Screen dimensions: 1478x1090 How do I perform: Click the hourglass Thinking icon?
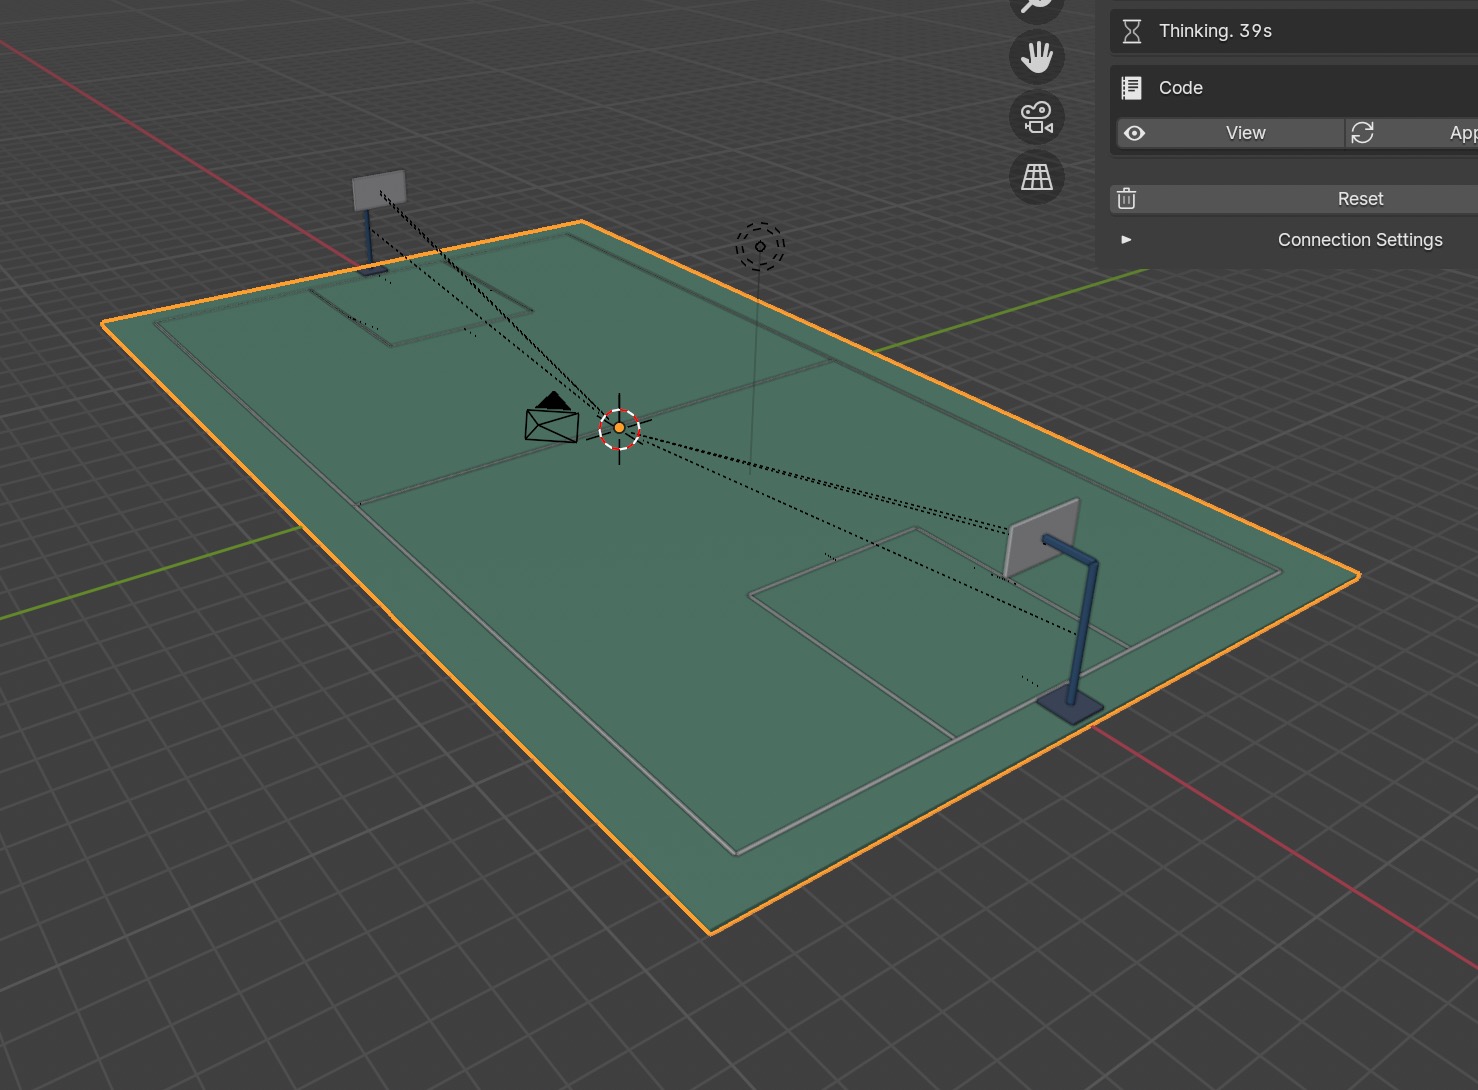tap(1132, 31)
